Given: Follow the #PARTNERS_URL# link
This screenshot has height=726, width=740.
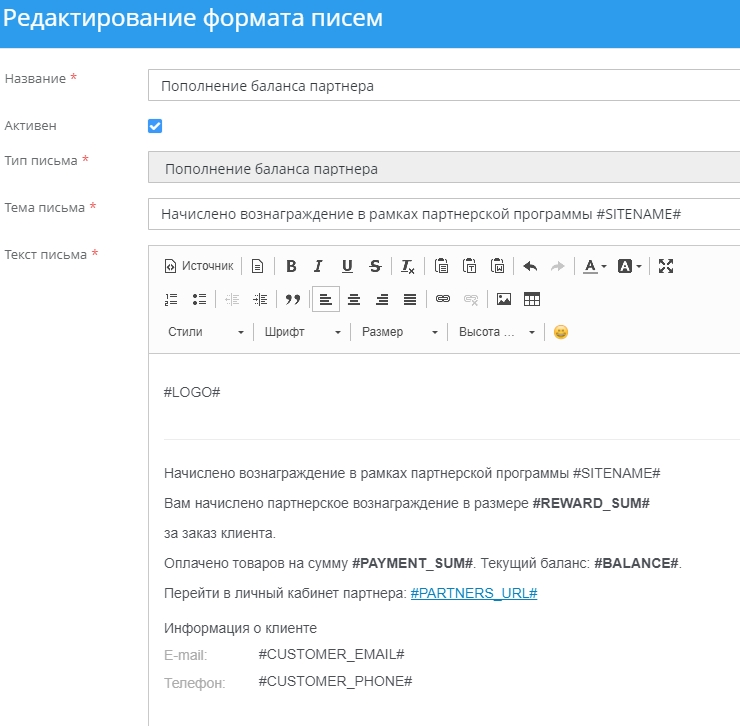Looking at the screenshot, I should point(474,593).
